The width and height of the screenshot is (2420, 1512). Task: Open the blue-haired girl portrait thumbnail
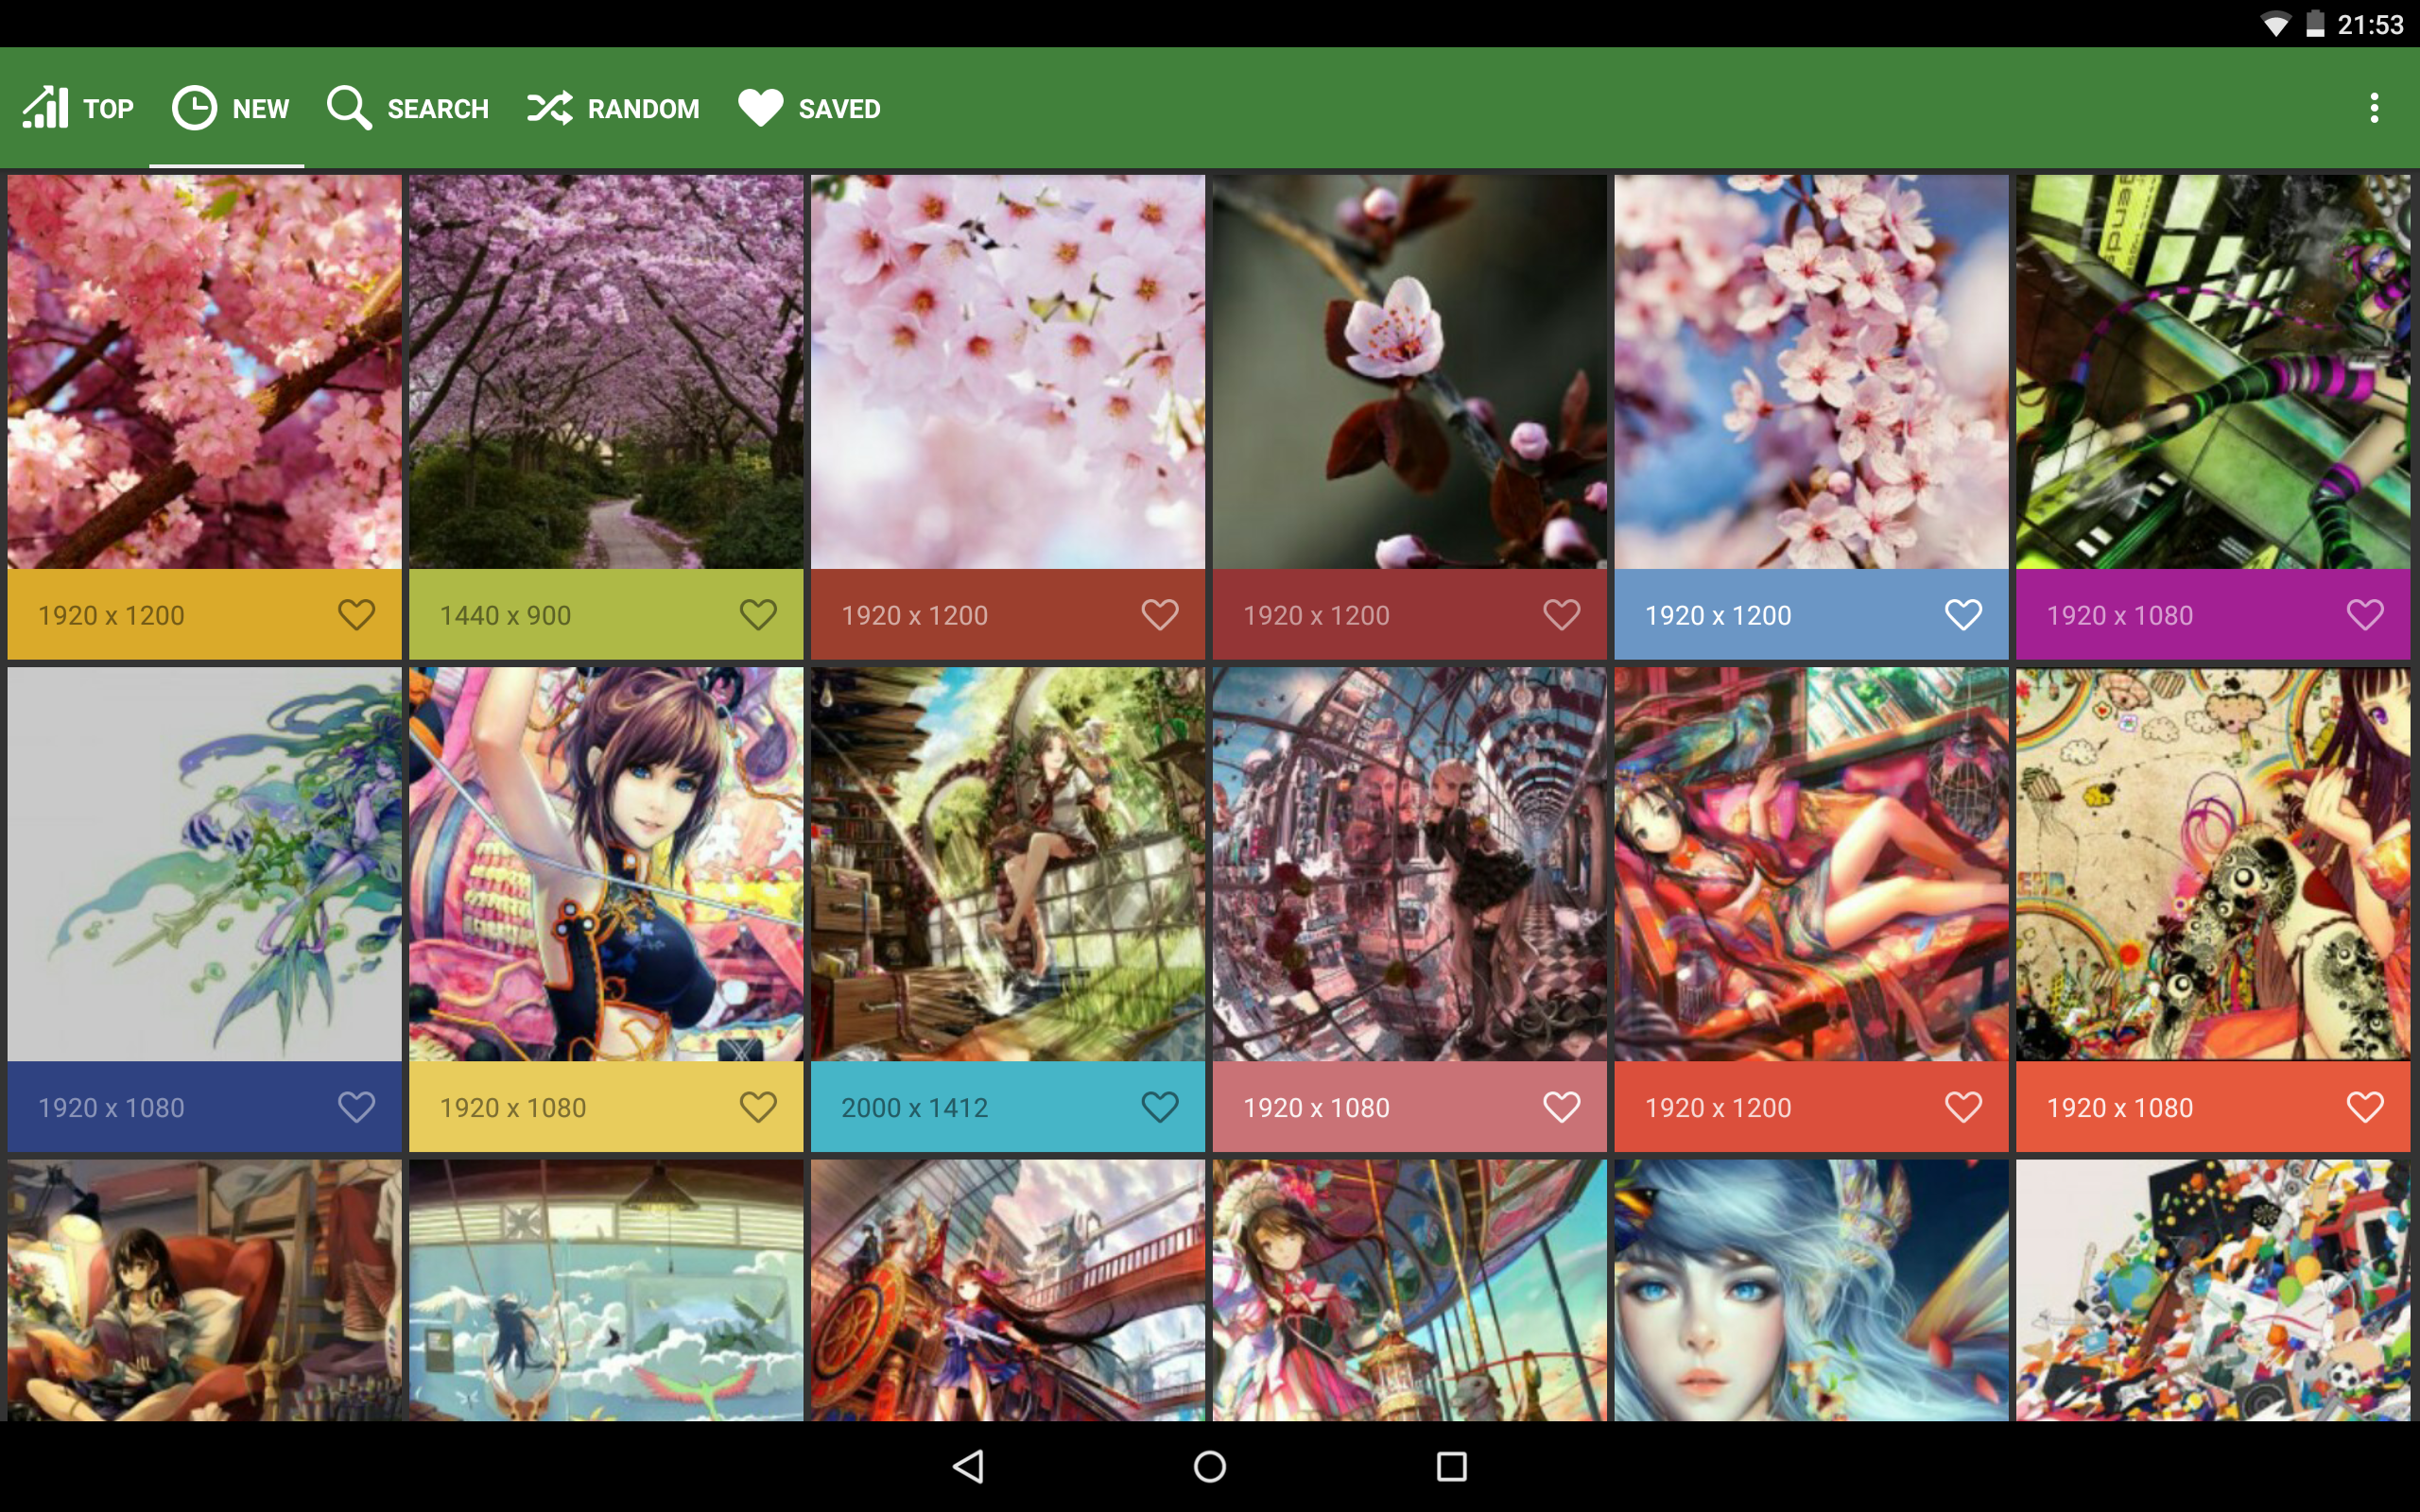1810,1290
